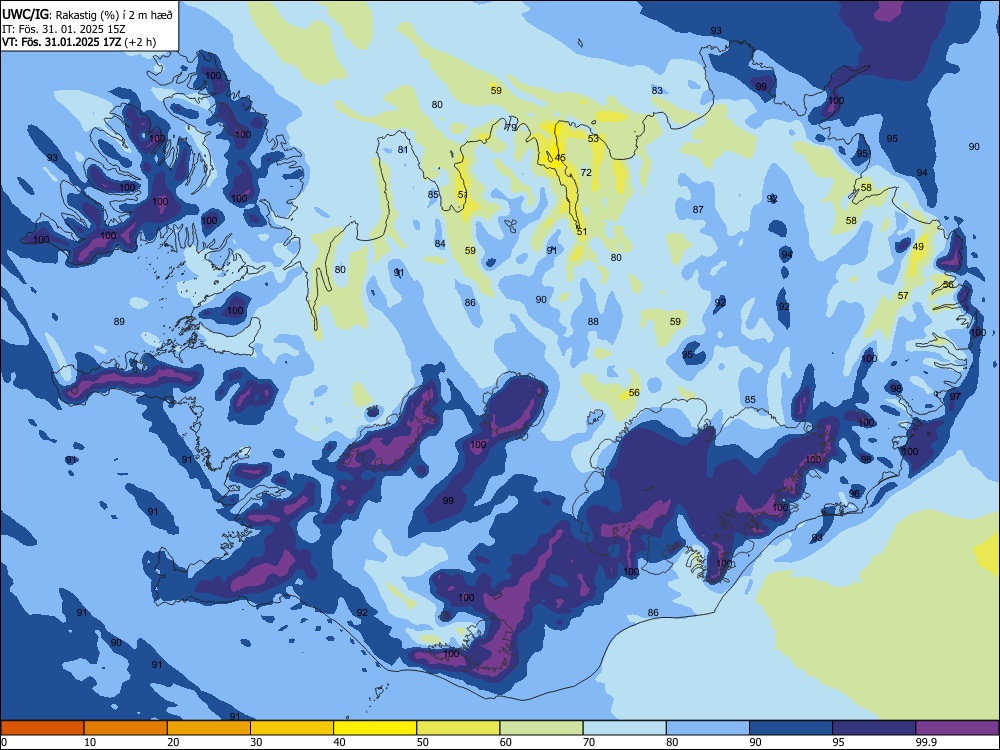
Task: Click the title text 'UWC/IG: Rakastig (%) í 2 m hæð'
Action: [87, 14]
